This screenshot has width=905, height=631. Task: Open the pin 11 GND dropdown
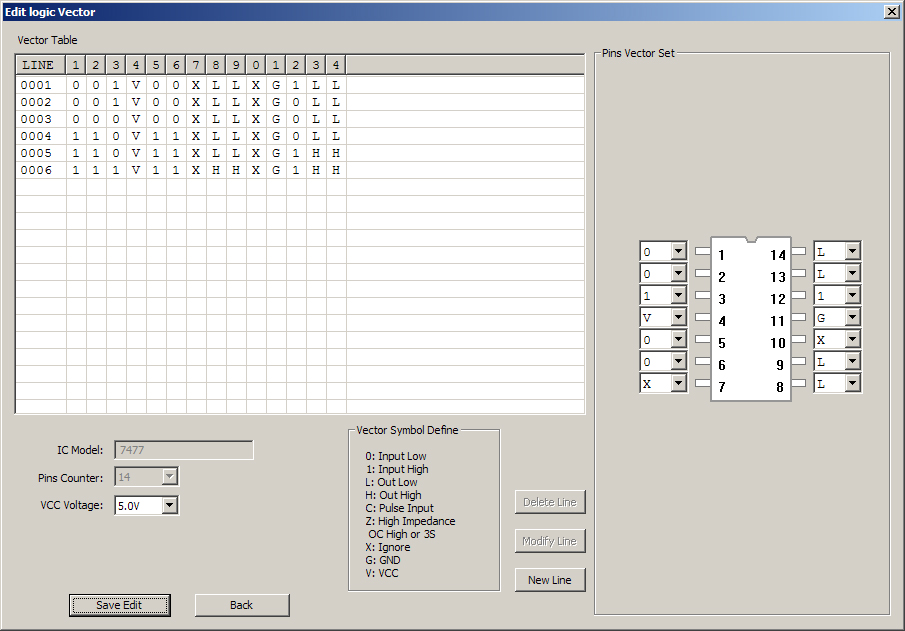(852, 317)
